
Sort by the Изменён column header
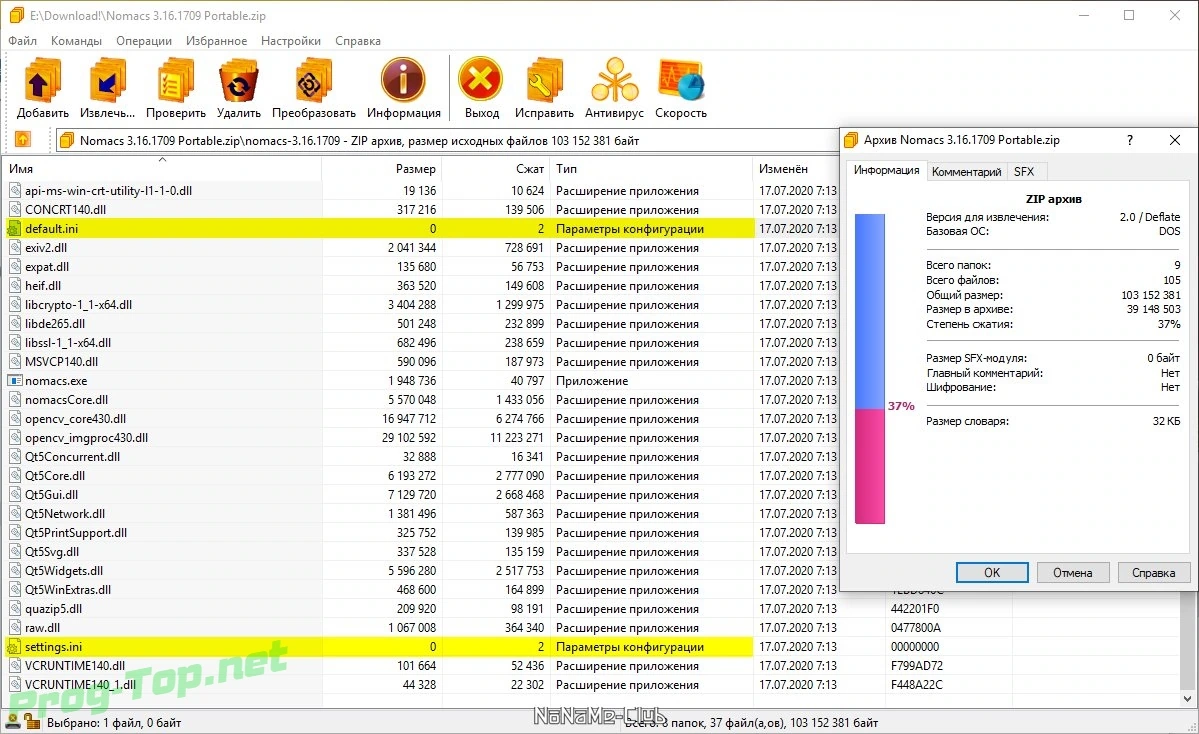(795, 168)
